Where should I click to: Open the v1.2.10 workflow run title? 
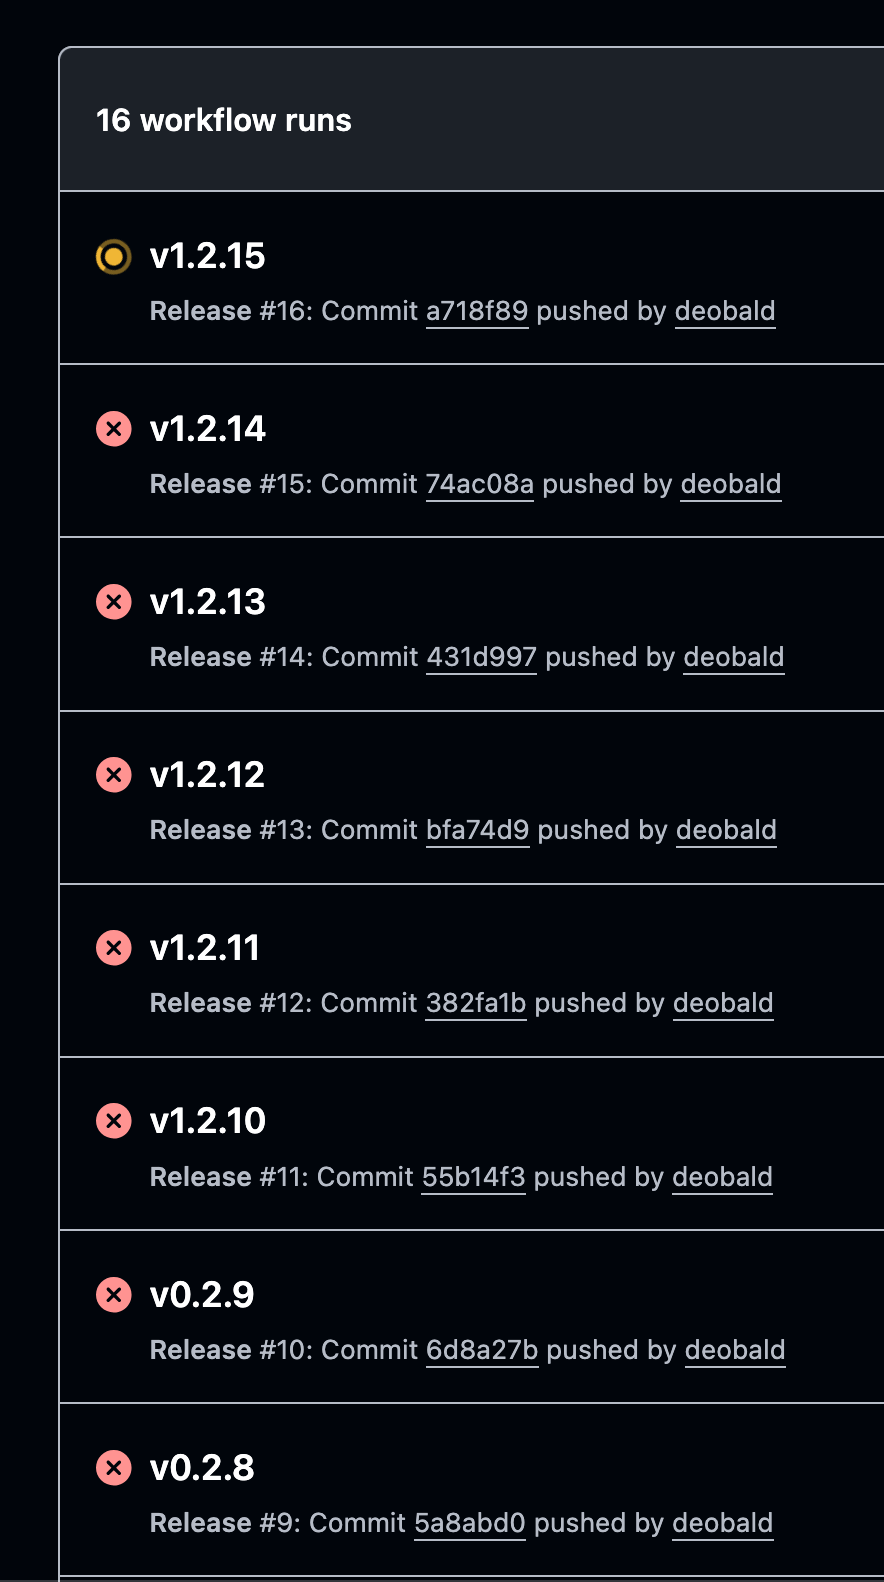coord(207,1121)
